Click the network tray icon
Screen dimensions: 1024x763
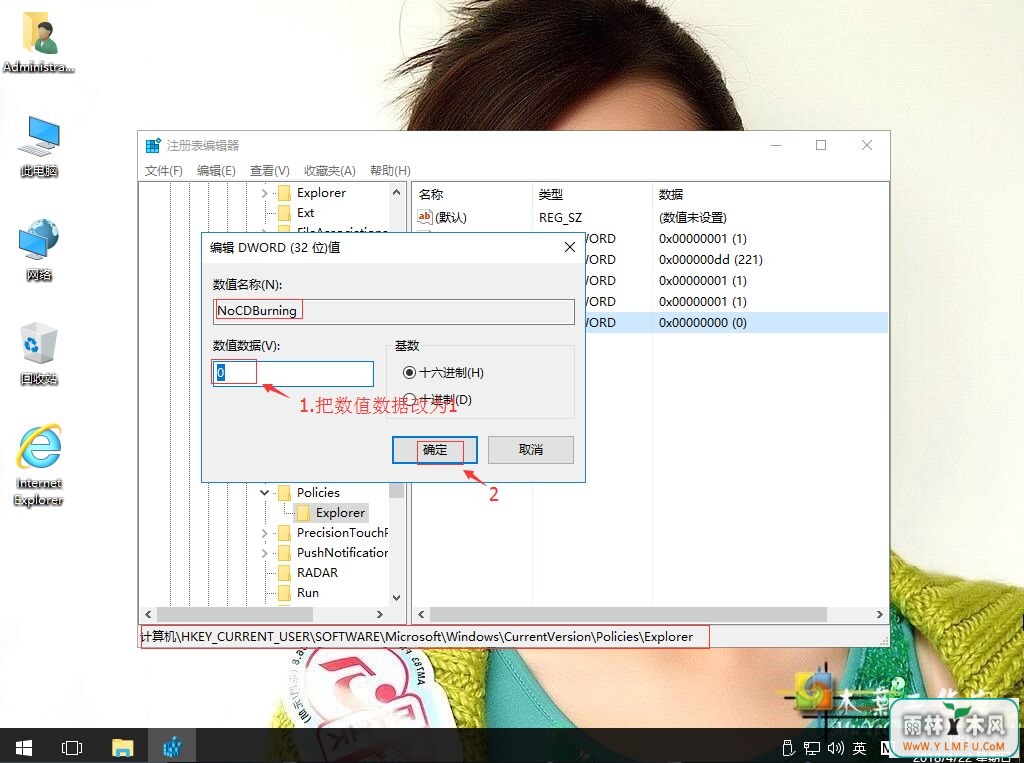point(812,748)
